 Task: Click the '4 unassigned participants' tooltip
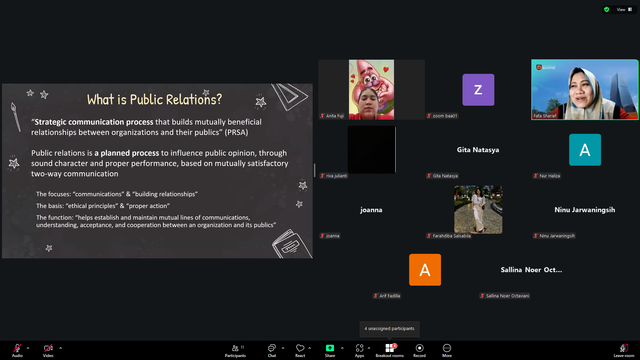coord(389,329)
